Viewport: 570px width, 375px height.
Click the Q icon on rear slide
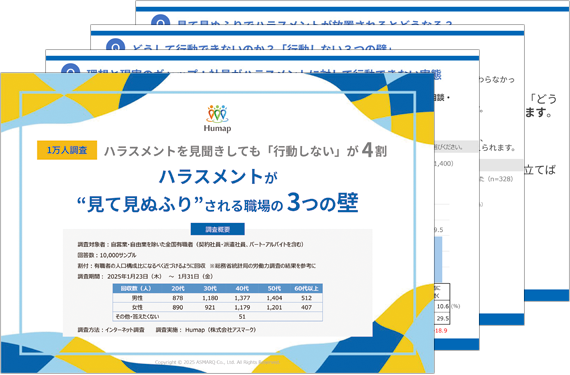[160, 20]
